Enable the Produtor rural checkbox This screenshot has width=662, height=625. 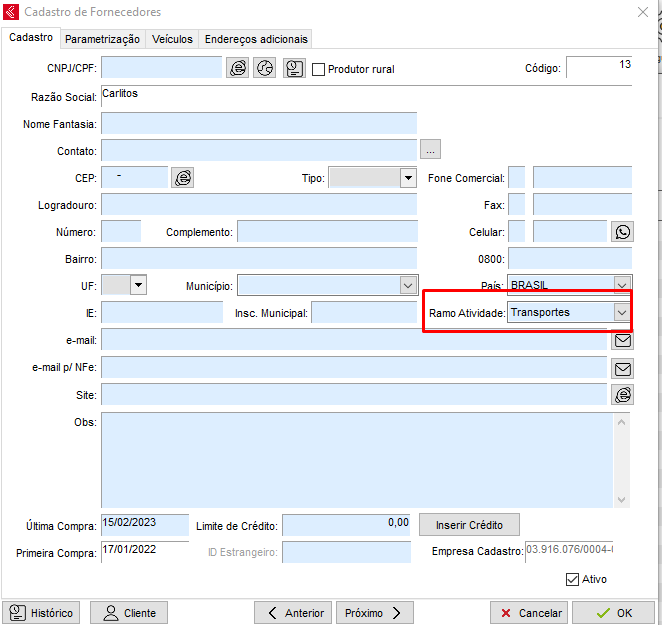pos(319,69)
